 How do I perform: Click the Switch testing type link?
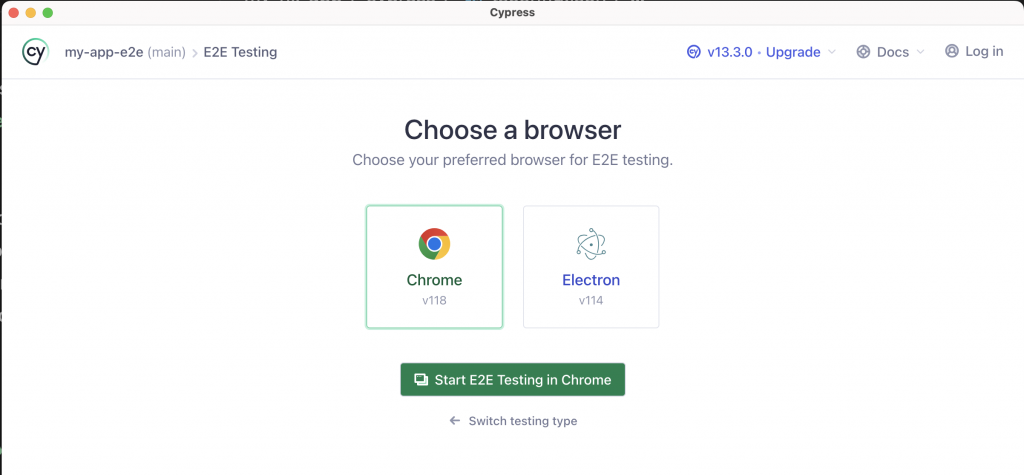tap(522, 421)
